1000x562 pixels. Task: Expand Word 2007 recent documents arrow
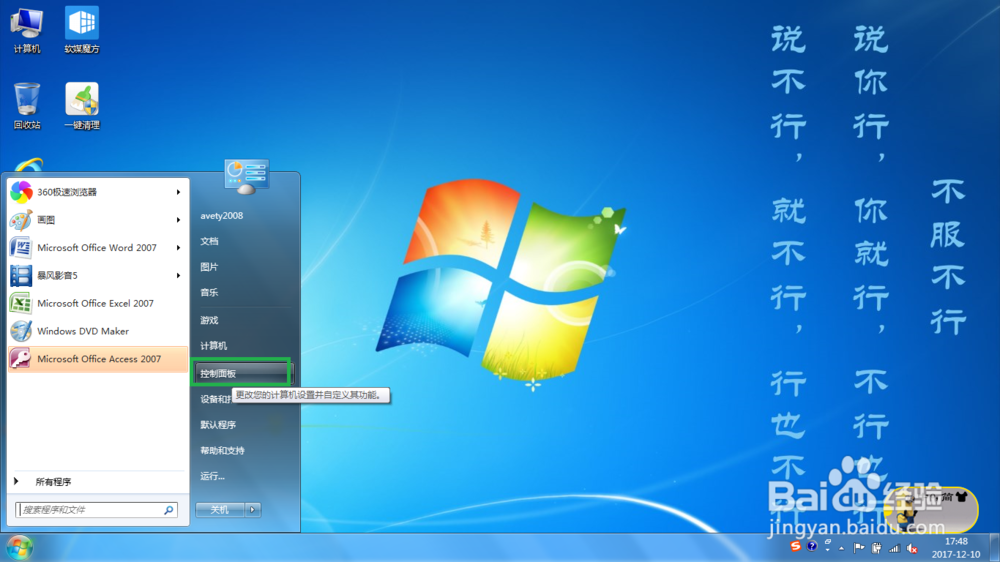click(x=179, y=248)
